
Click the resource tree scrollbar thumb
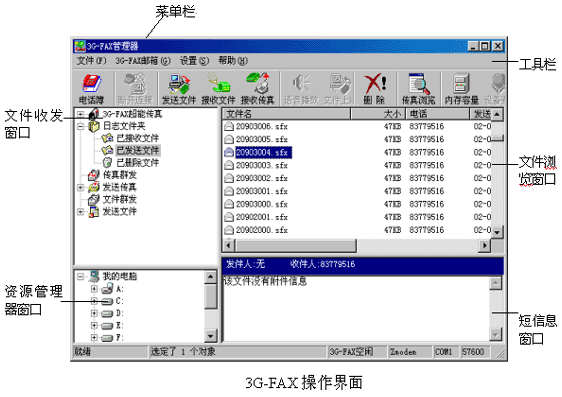210,296
